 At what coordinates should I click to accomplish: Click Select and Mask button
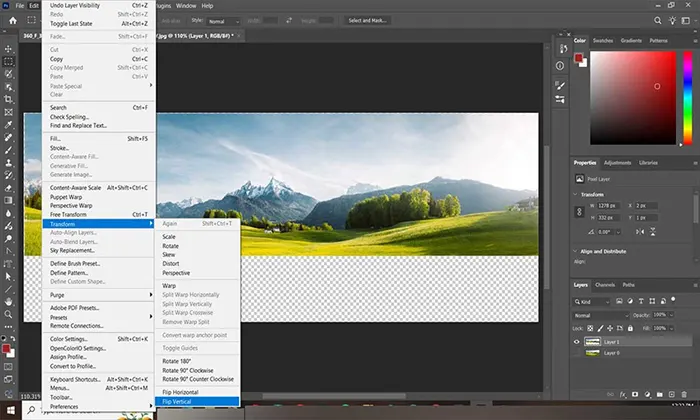click(x=367, y=21)
